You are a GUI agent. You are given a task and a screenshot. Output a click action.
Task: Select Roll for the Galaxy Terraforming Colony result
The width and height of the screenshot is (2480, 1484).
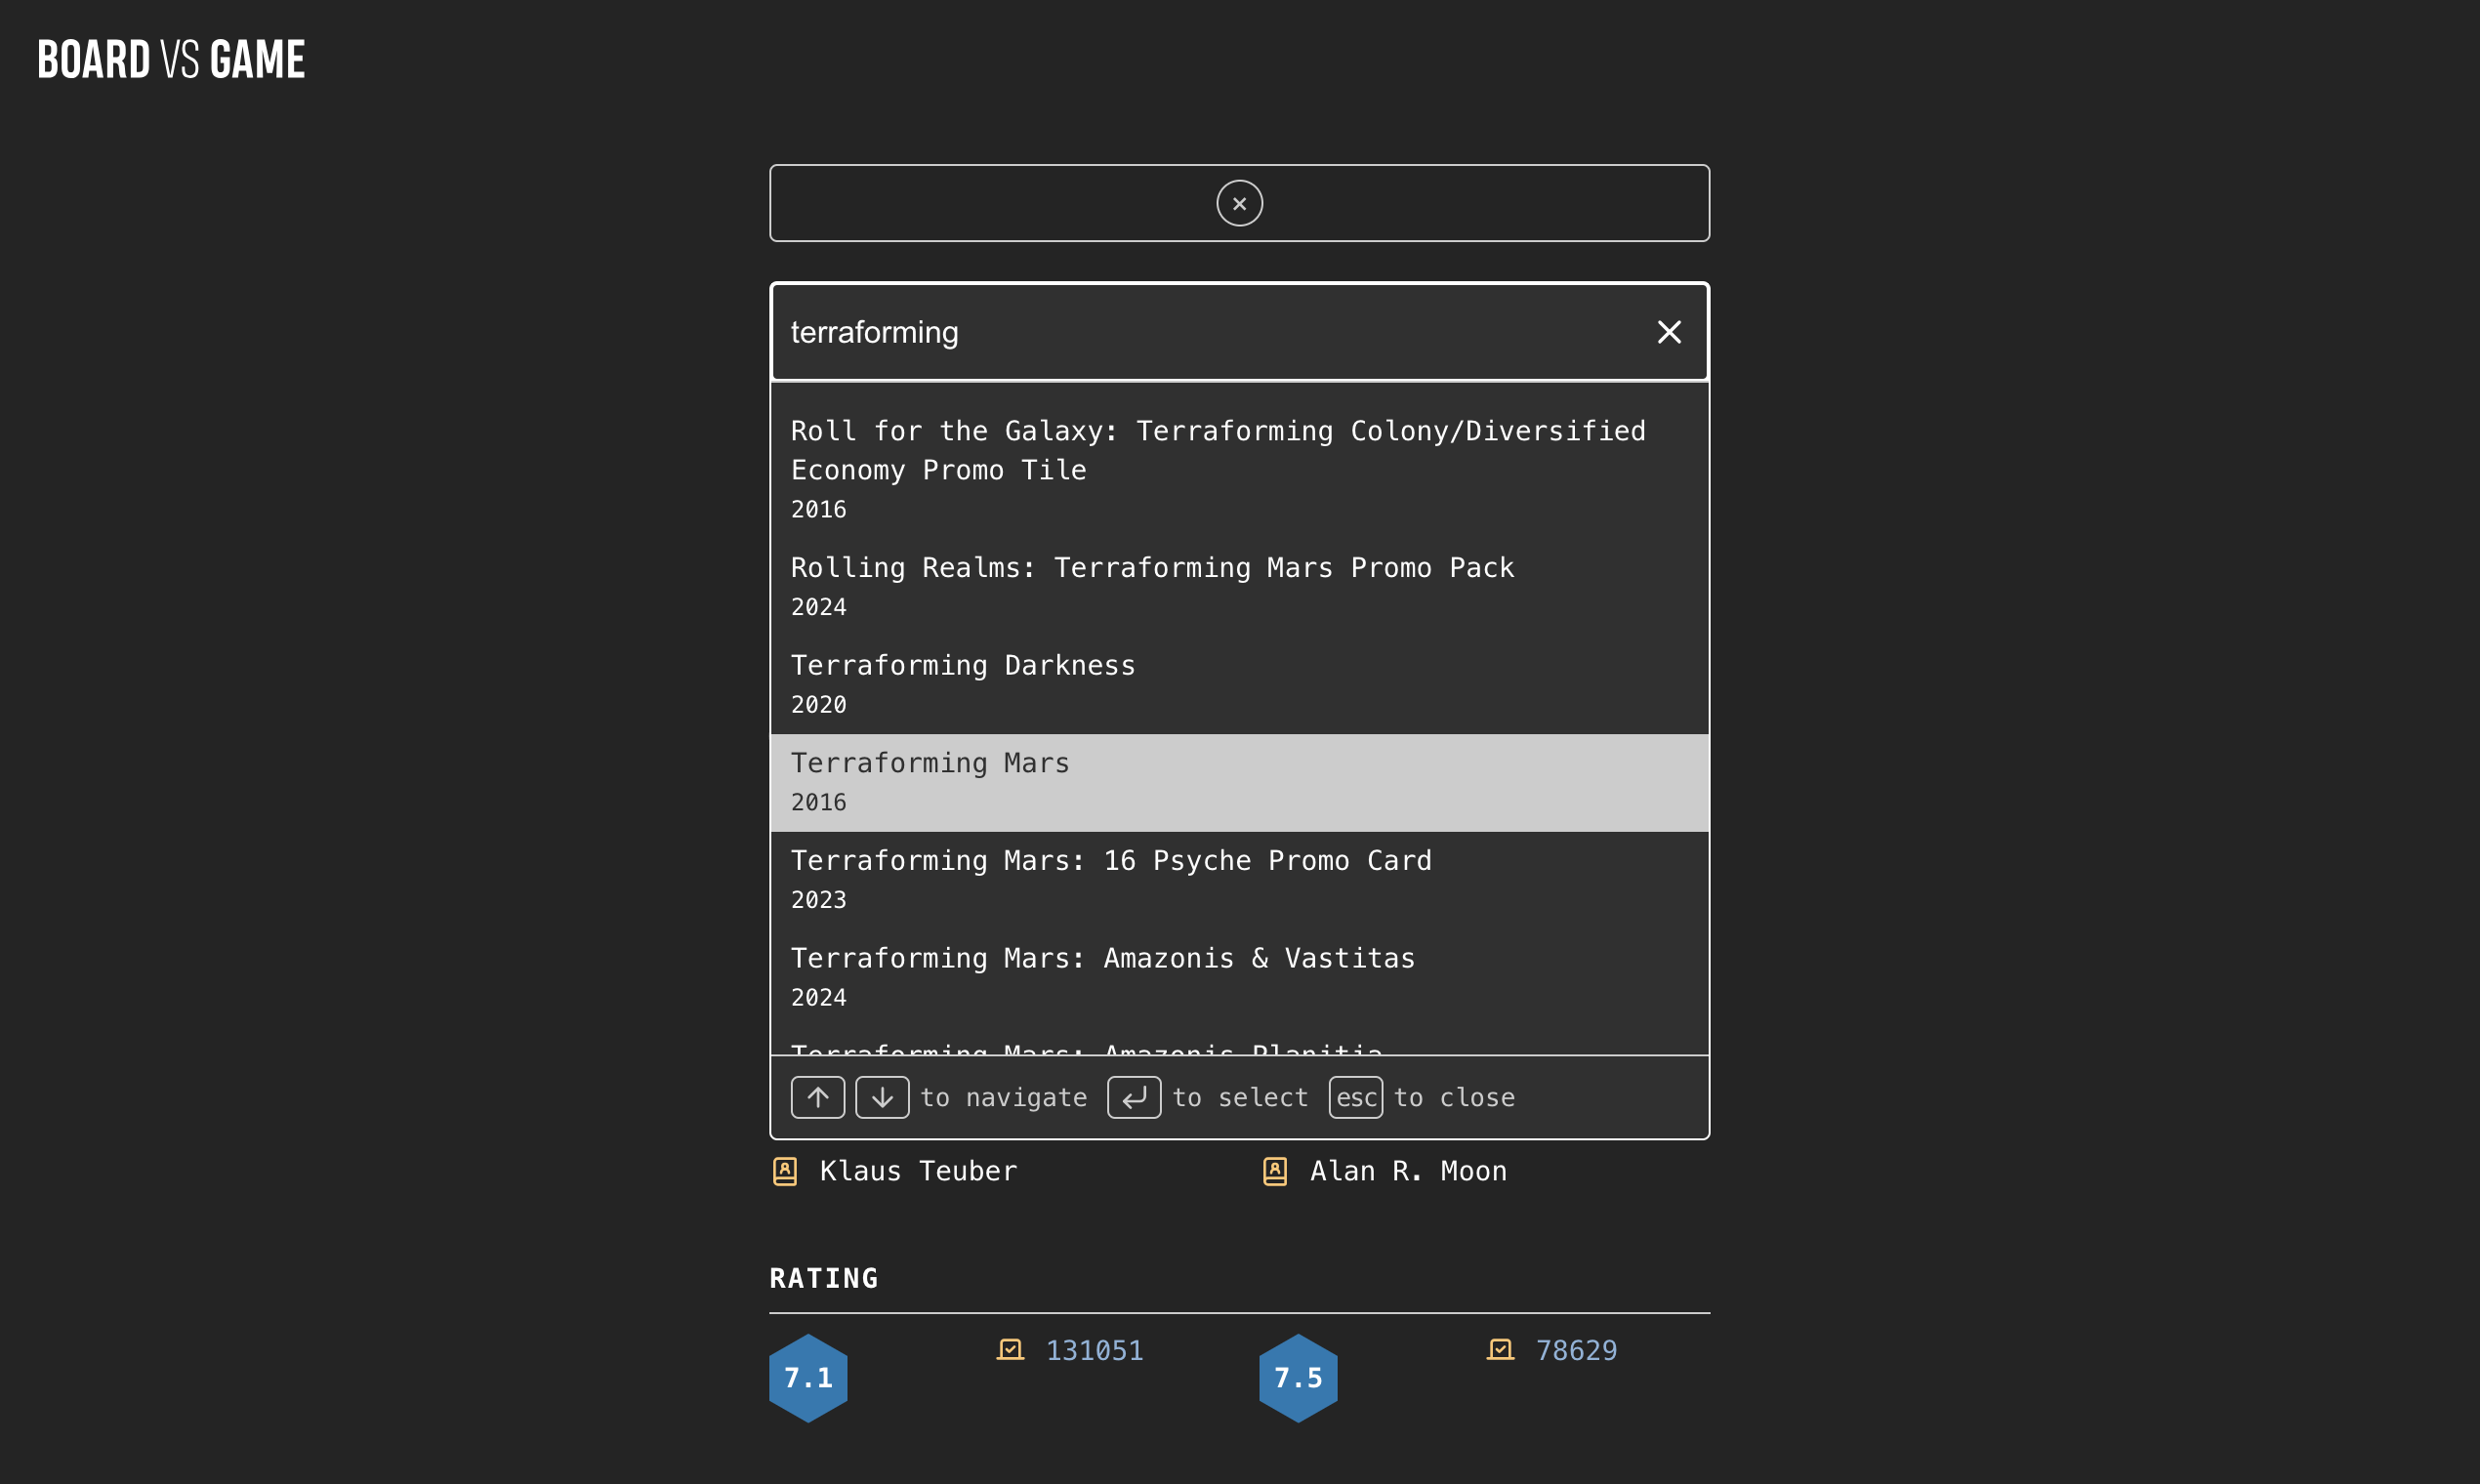pos(1239,469)
